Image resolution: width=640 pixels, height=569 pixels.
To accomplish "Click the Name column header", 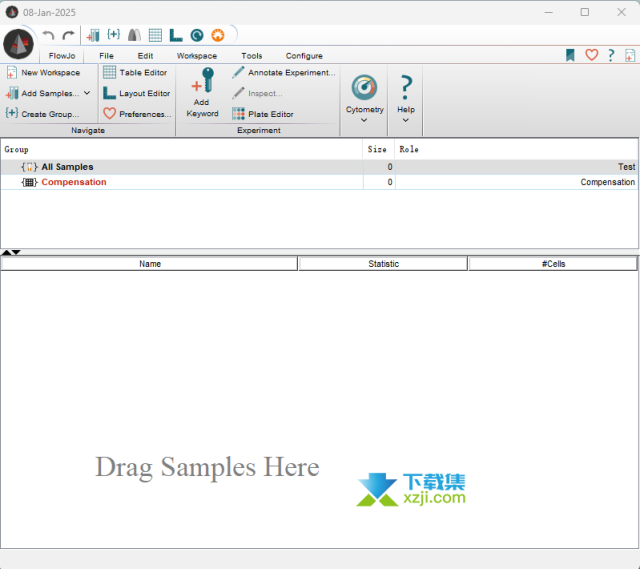I will coord(149,264).
